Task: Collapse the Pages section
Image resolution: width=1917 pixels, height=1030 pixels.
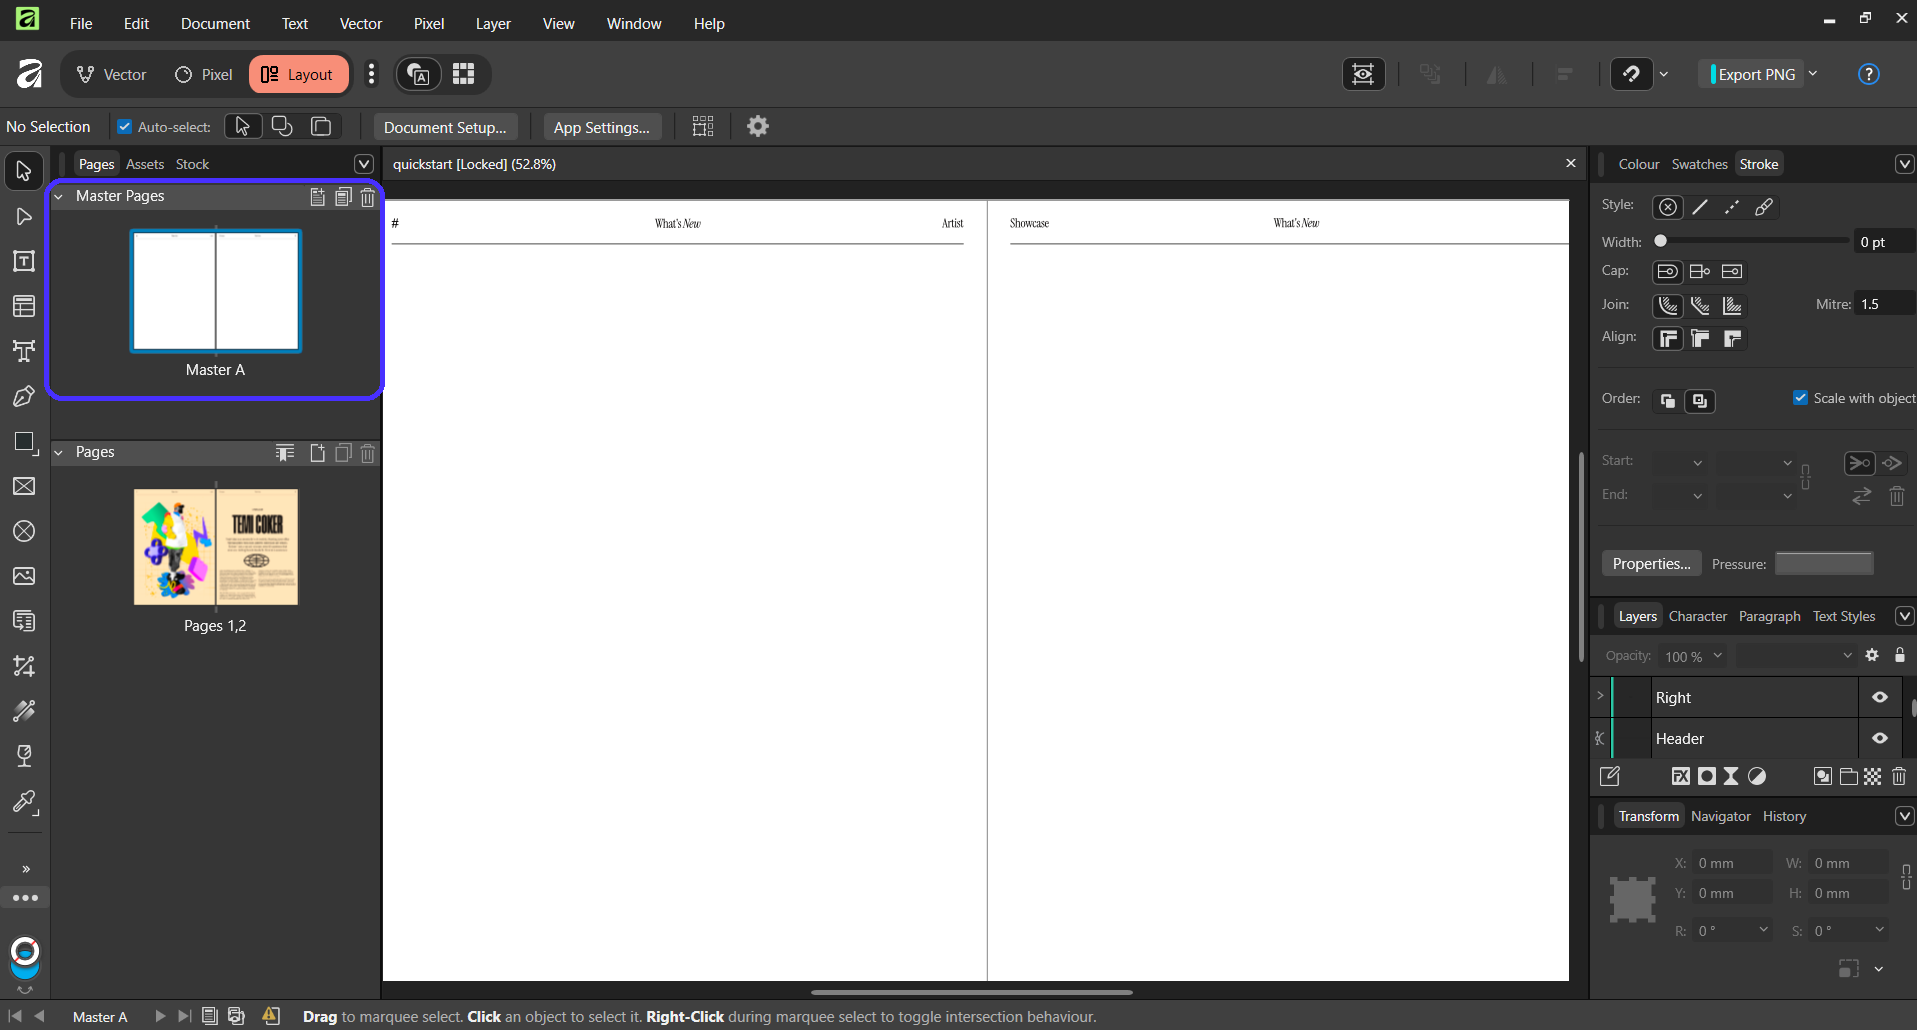Action: (58, 453)
